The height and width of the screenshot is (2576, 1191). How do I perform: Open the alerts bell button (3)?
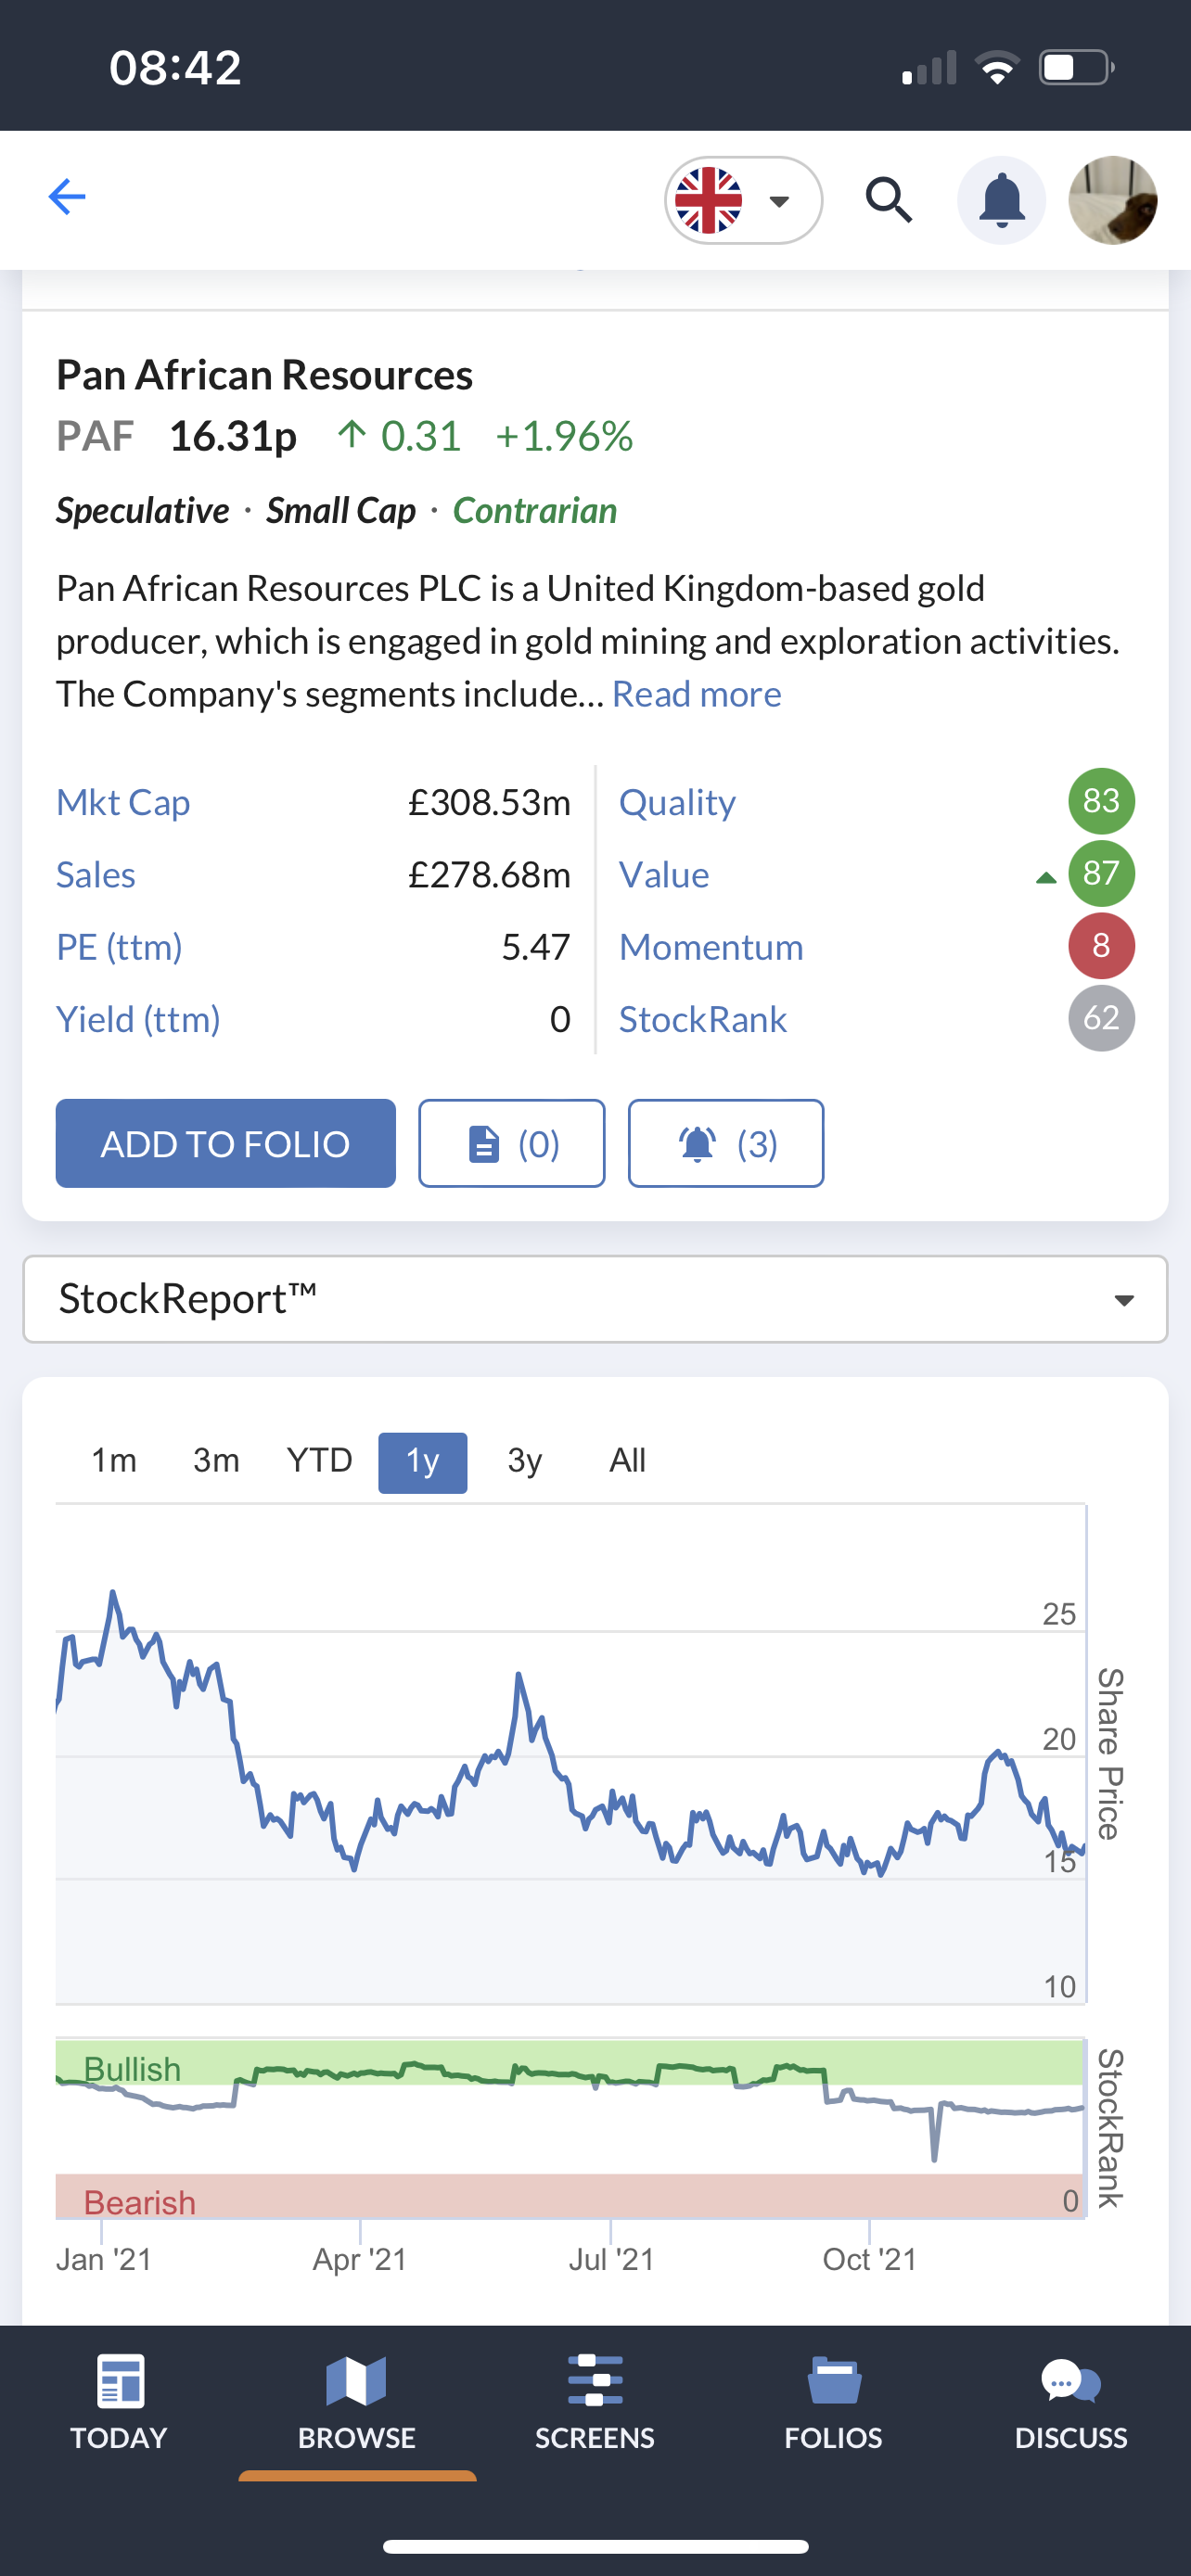[725, 1143]
